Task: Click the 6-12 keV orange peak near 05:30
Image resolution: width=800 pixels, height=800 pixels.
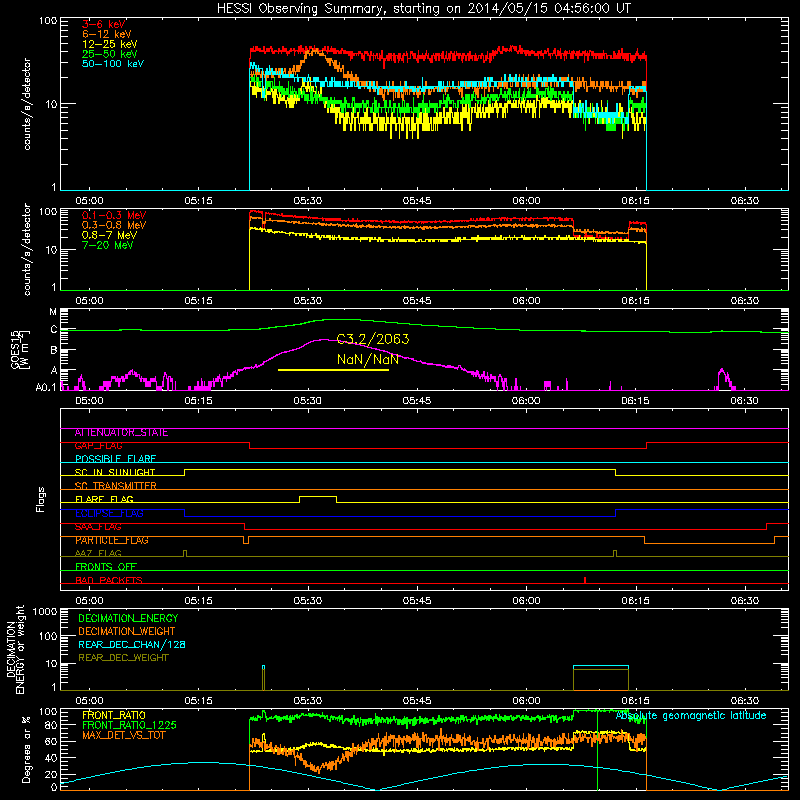Action: 315,53
